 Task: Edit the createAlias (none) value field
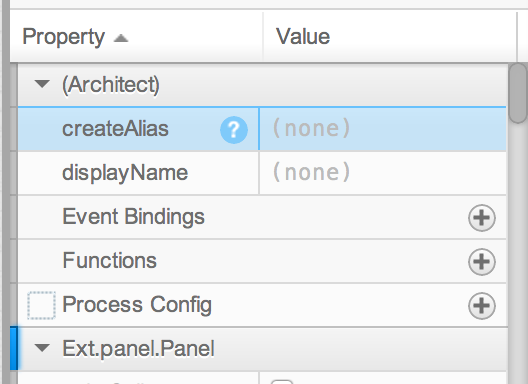(383, 129)
